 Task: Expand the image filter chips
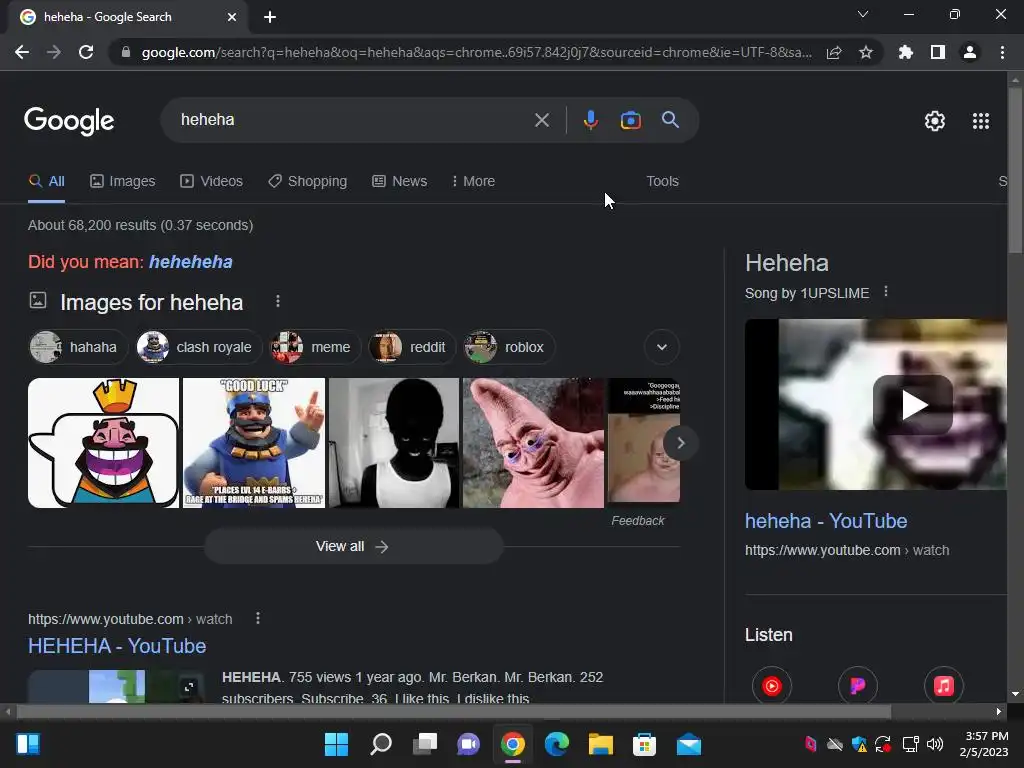662,347
